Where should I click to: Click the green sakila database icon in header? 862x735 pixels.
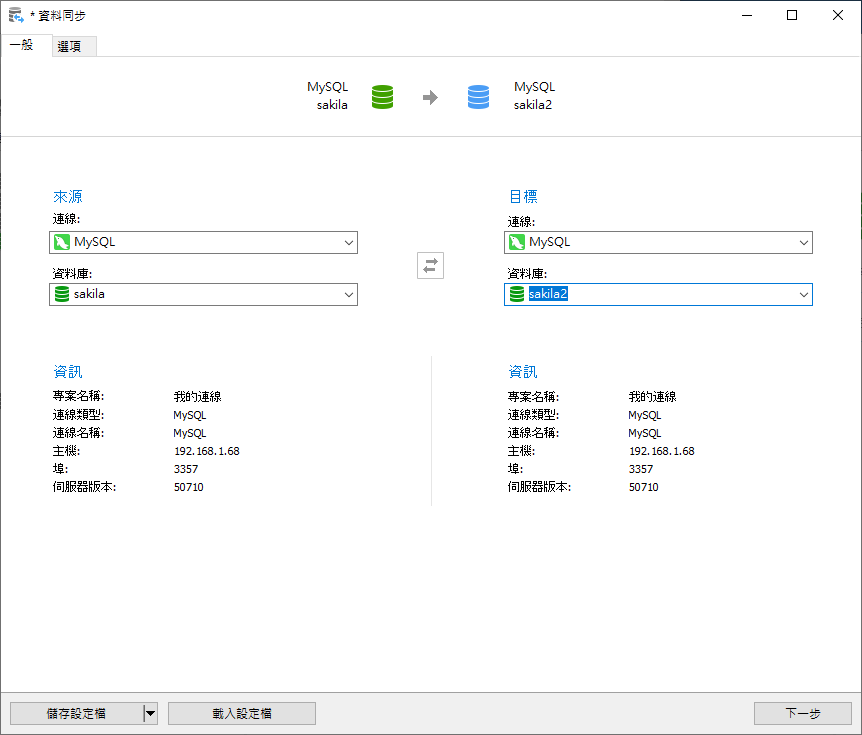point(382,97)
